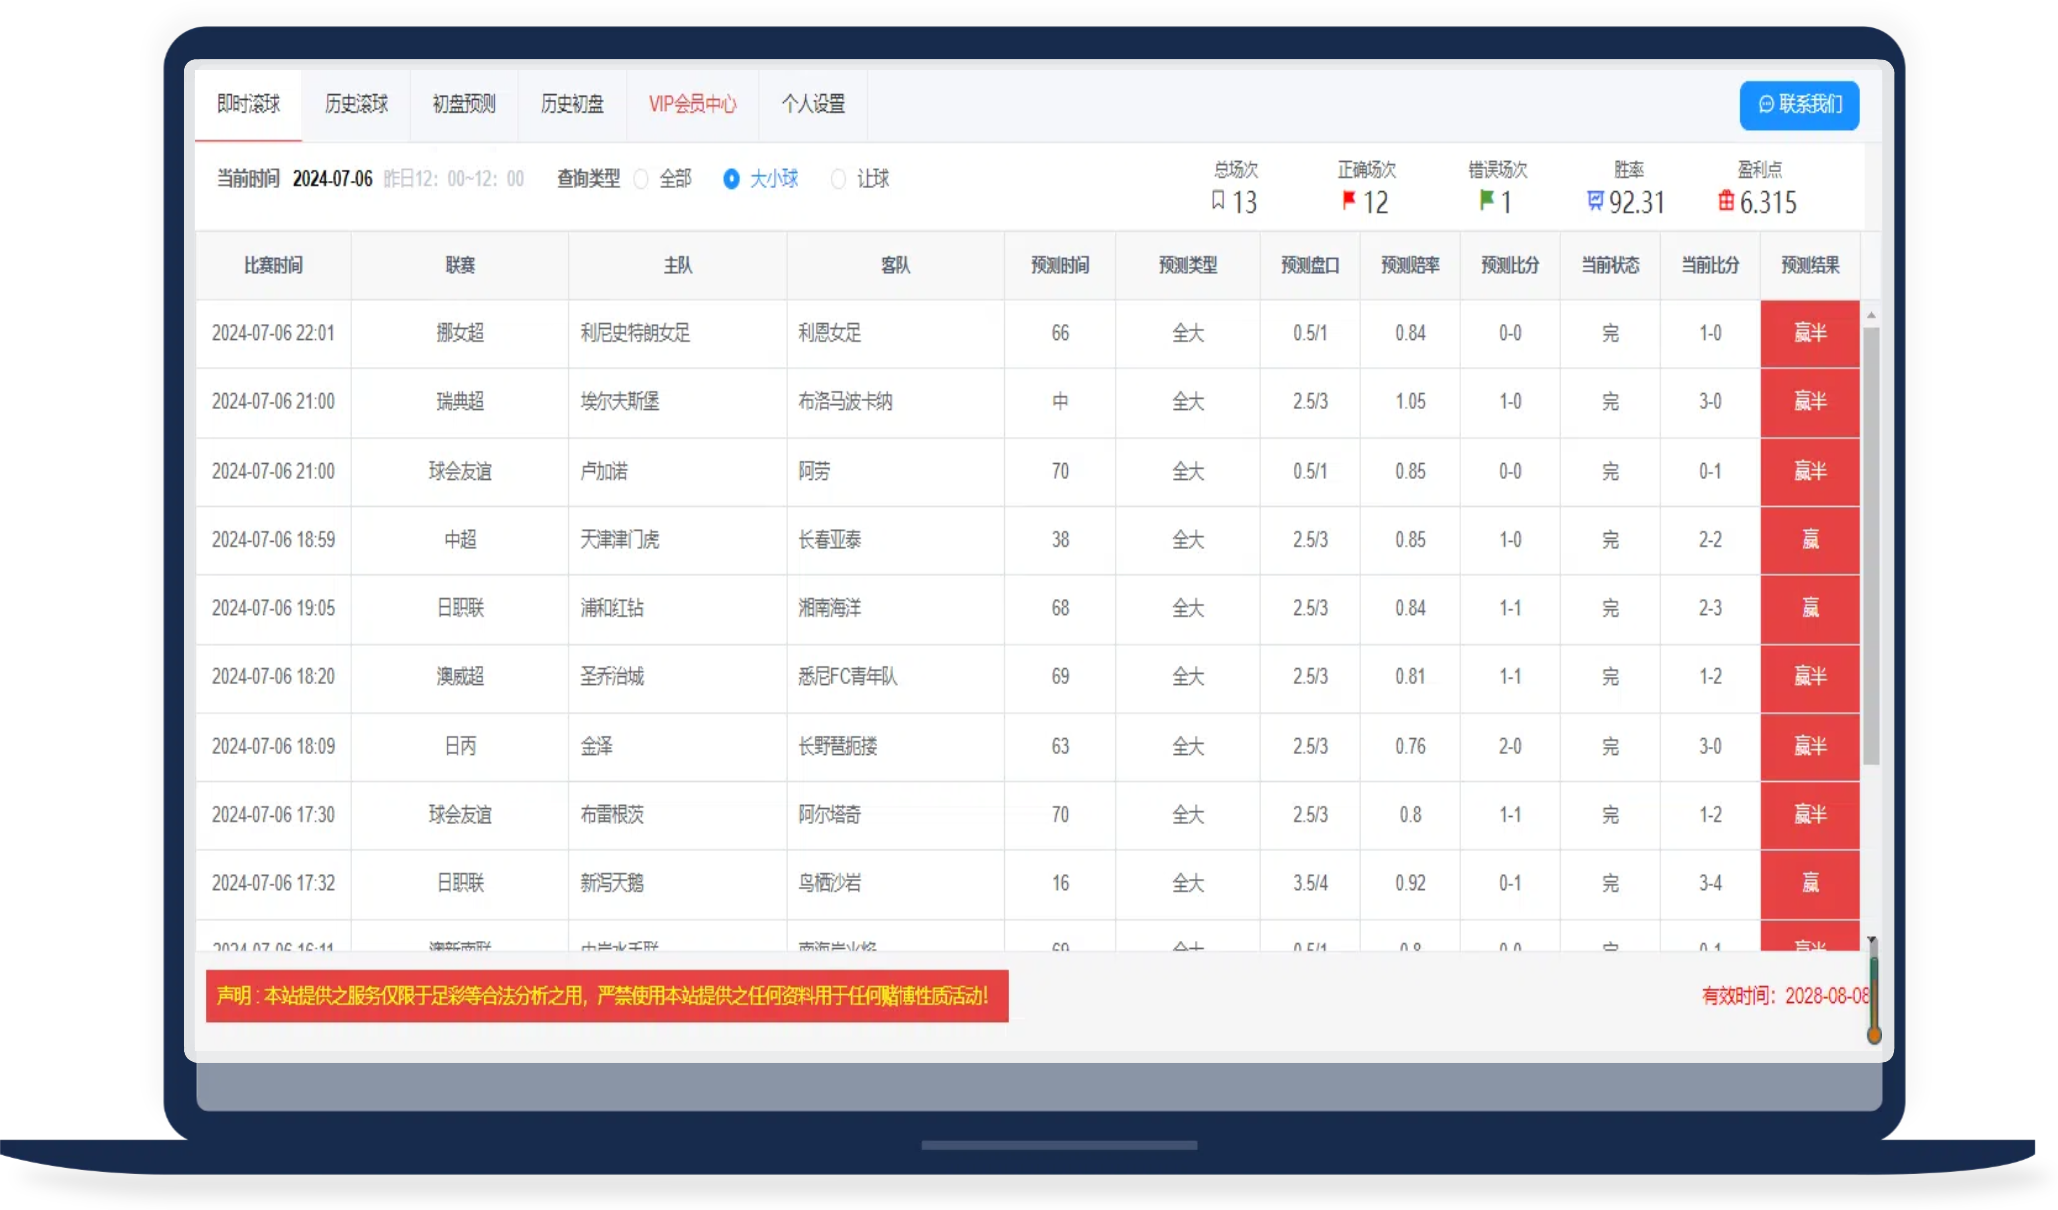
Task: Click the 赢半 result for 金泽
Action: pyautogui.click(x=1810, y=746)
